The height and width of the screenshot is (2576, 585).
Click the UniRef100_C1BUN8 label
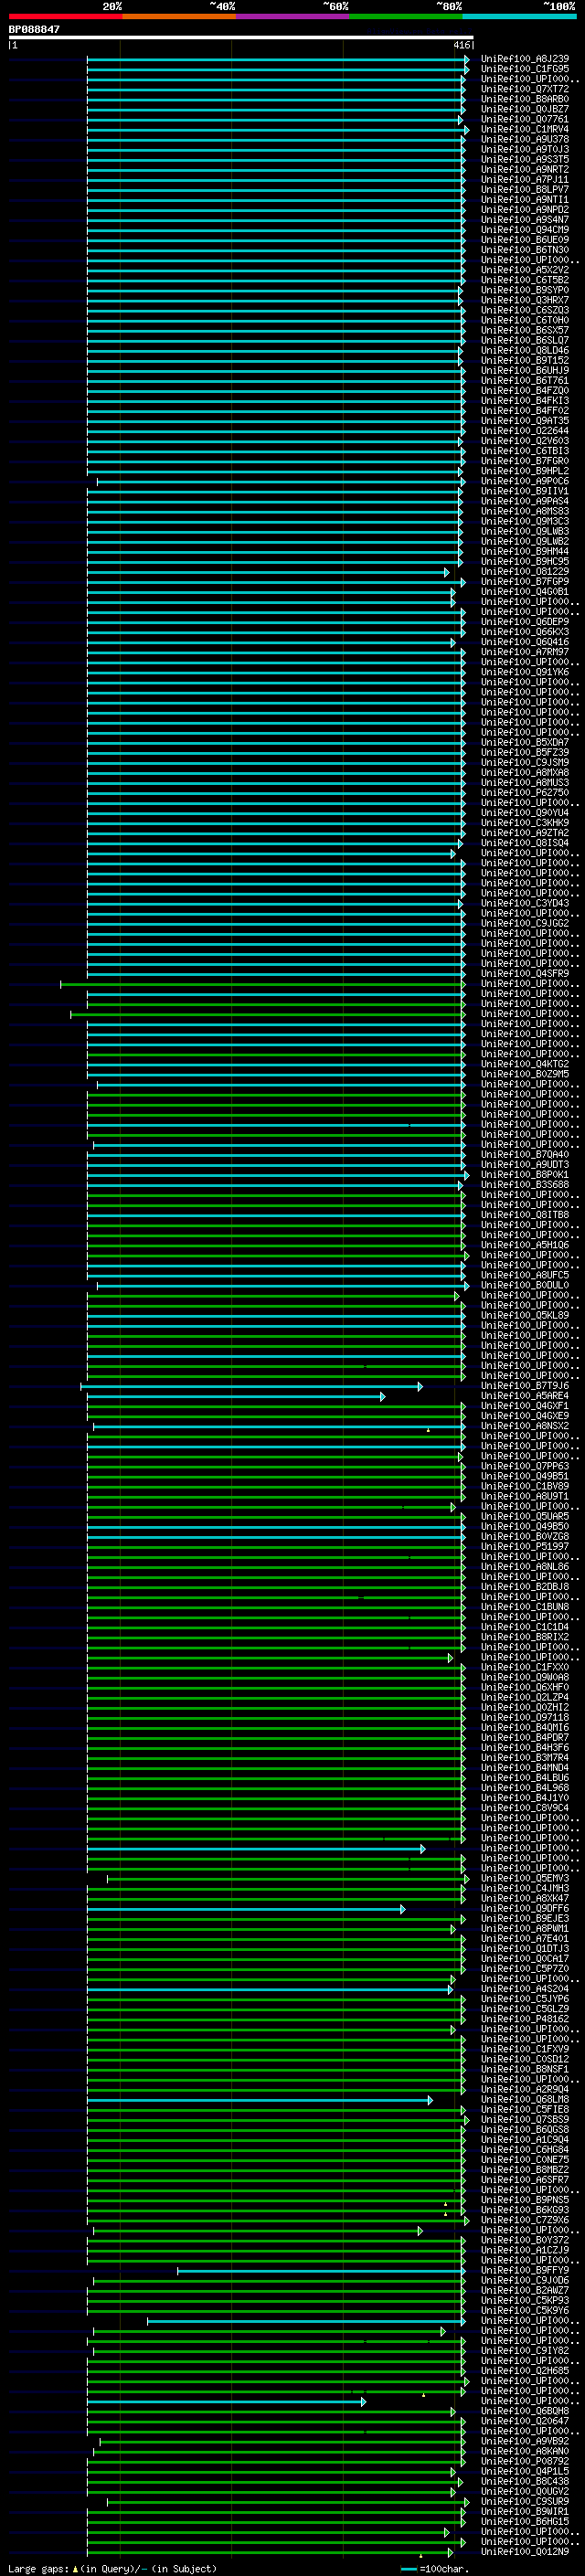coord(525,1606)
